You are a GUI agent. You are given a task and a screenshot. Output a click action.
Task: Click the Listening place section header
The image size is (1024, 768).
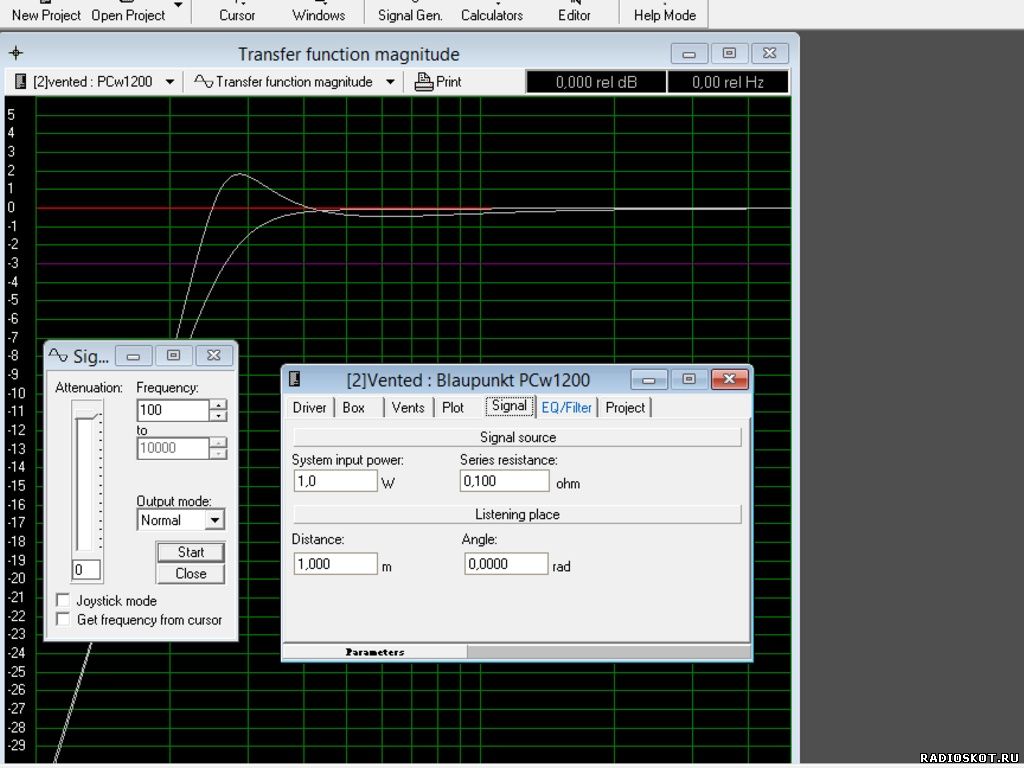(x=517, y=514)
